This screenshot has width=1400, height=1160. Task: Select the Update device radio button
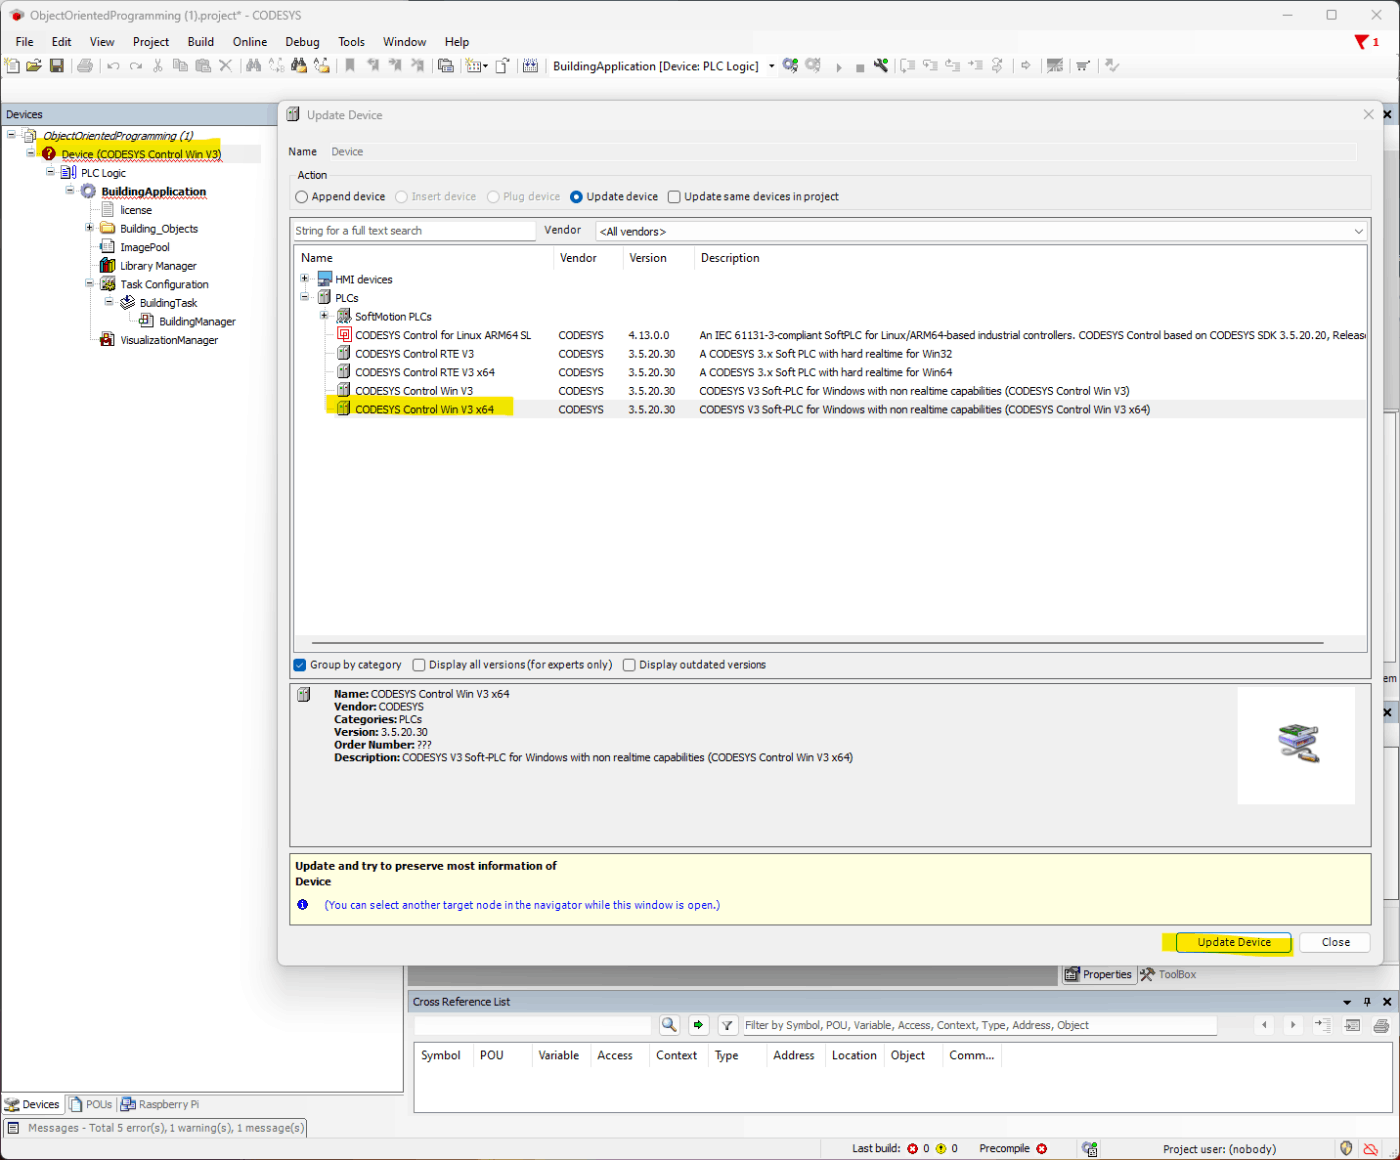pos(576,197)
